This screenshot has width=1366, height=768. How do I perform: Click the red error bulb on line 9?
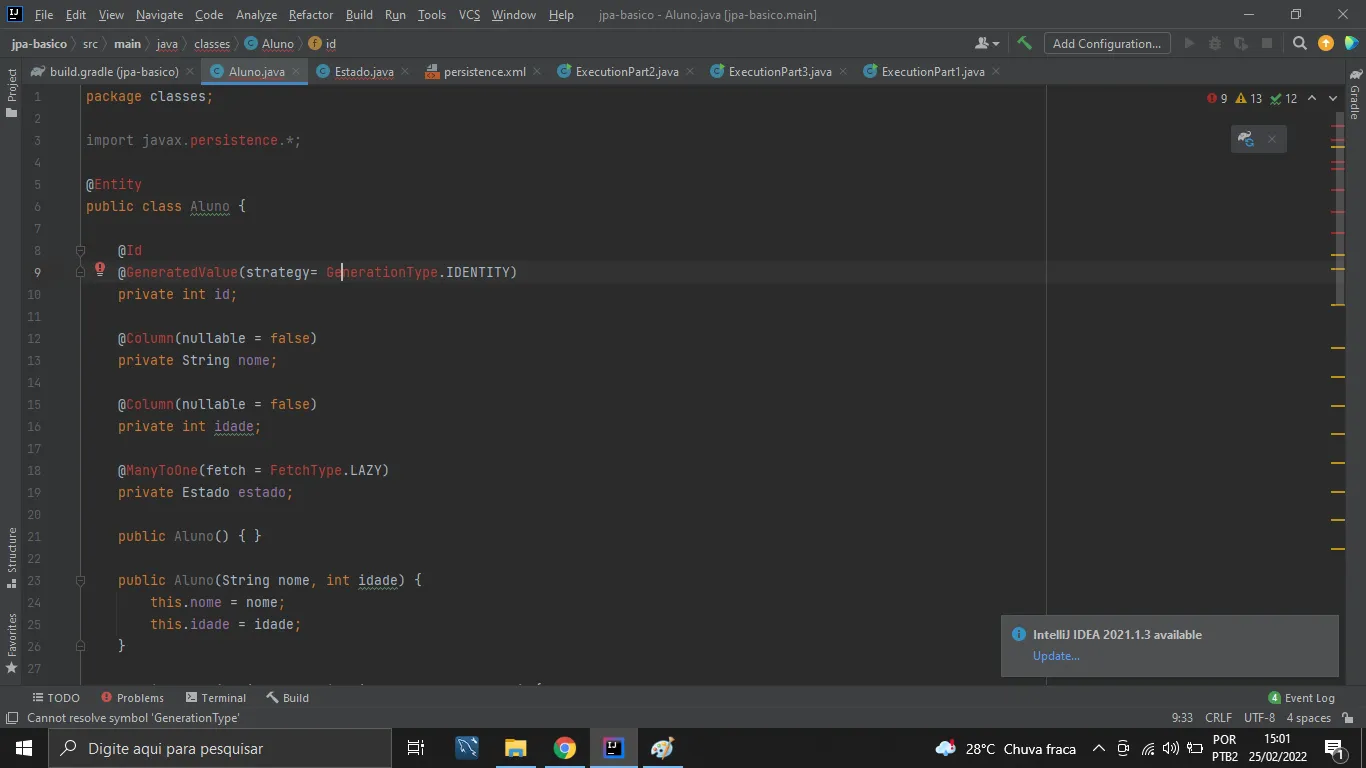[x=100, y=269]
